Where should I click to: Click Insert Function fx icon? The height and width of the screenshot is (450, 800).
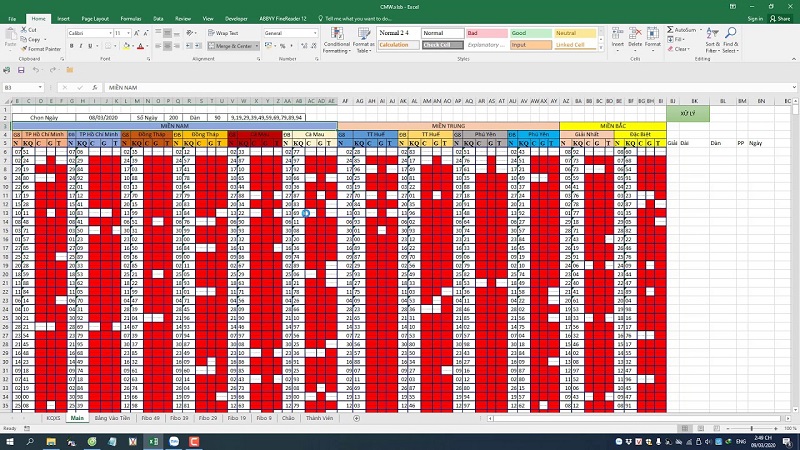(x=94, y=88)
